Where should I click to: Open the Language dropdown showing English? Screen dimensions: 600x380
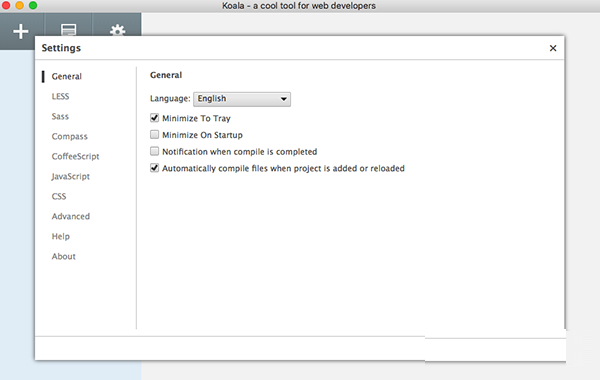pyautogui.click(x=242, y=99)
